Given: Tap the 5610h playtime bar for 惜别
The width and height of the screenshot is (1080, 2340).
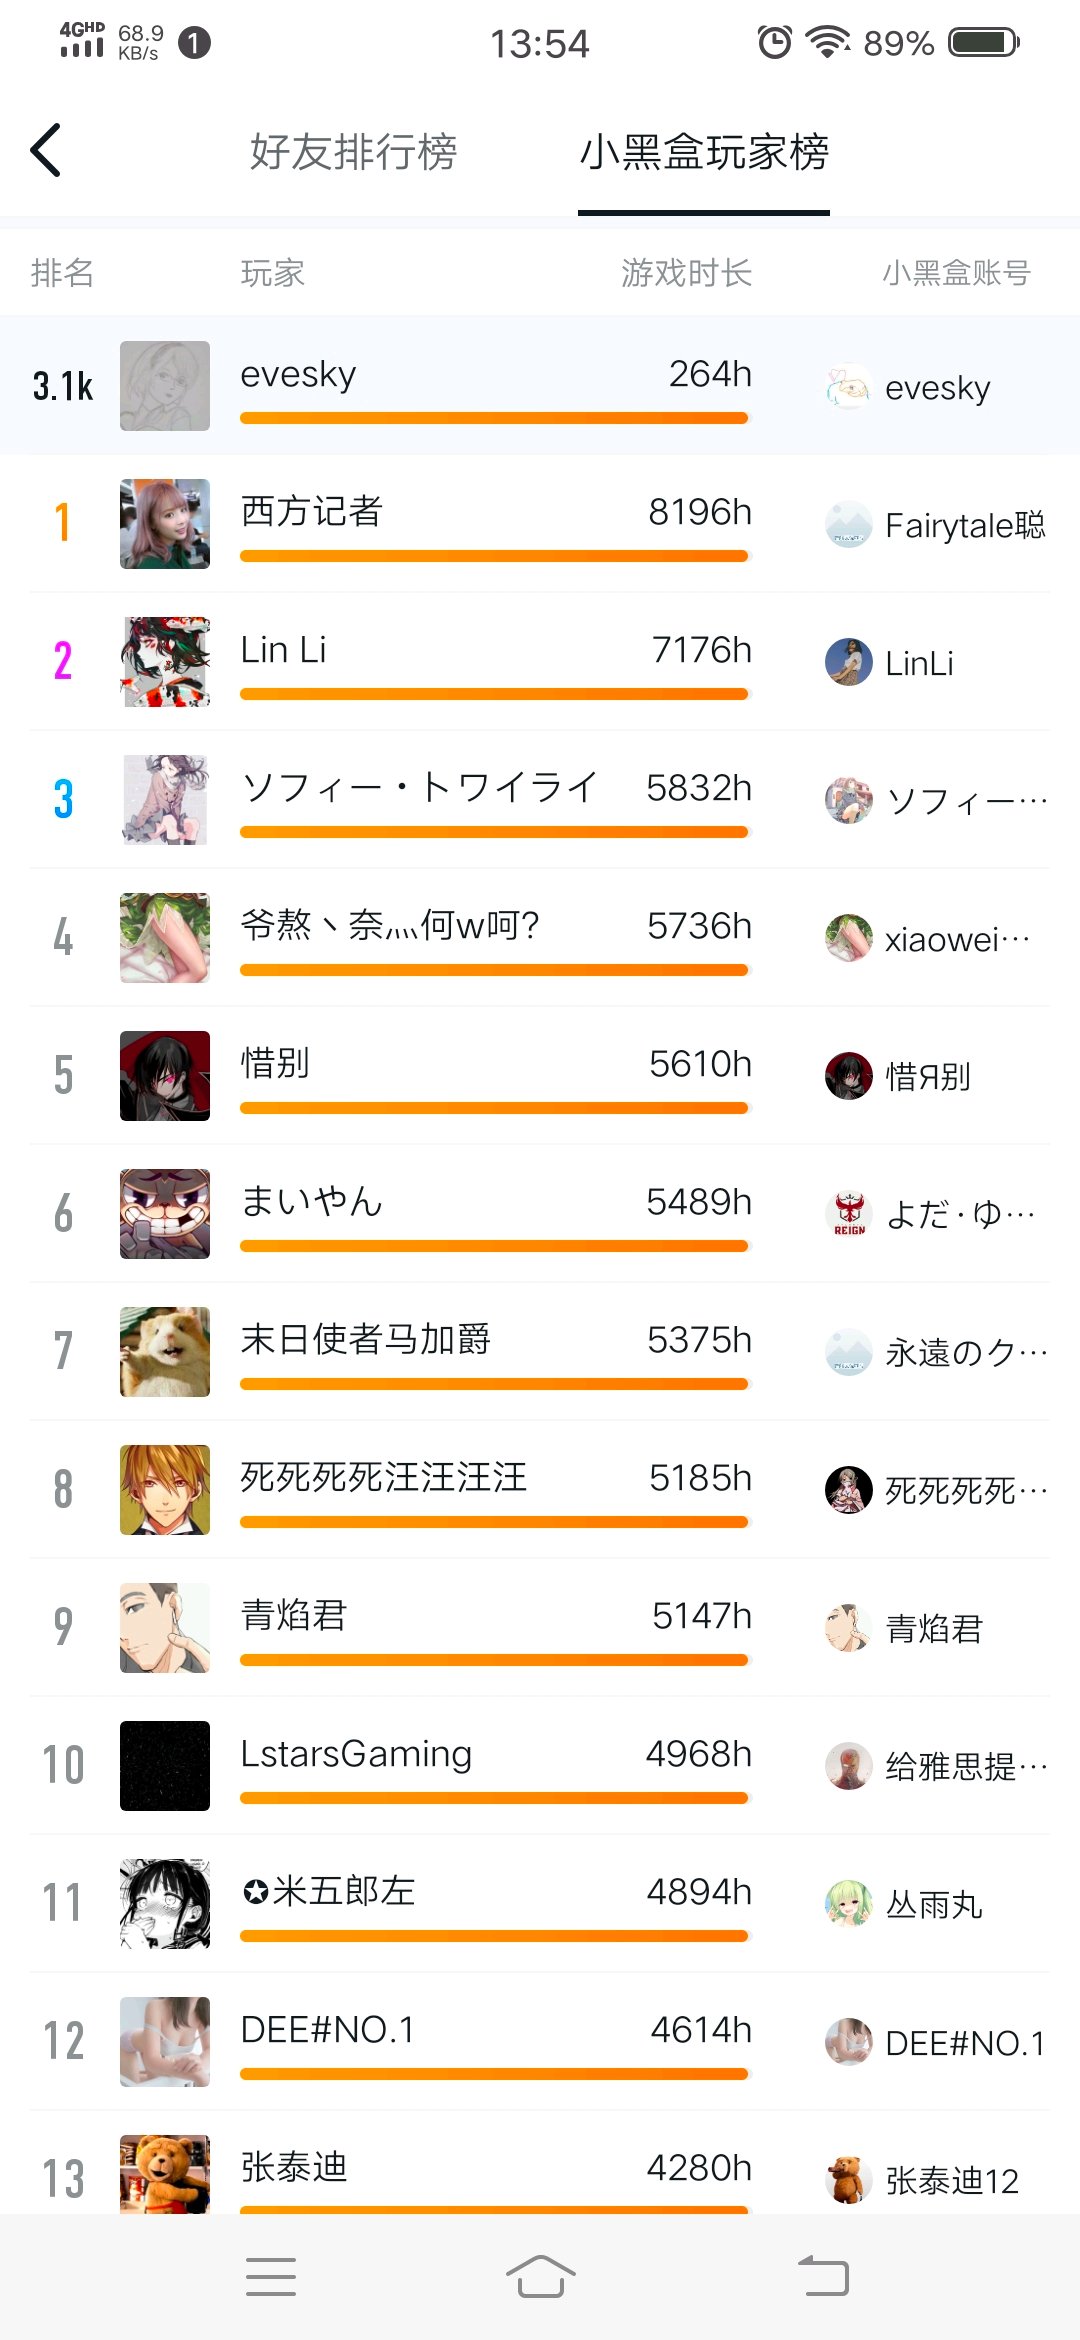Looking at the screenshot, I should pyautogui.click(x=494, y=1108).
